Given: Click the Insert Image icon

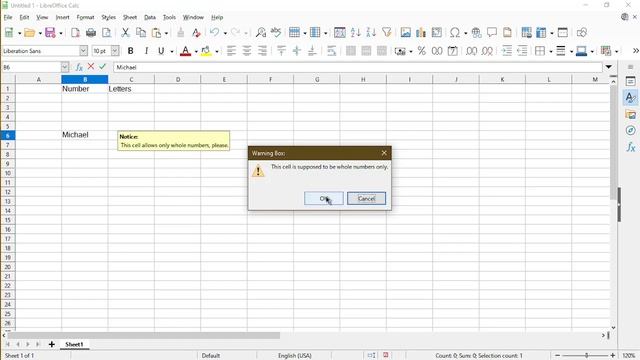Looking at the screenshot, I should coord(405,33).
